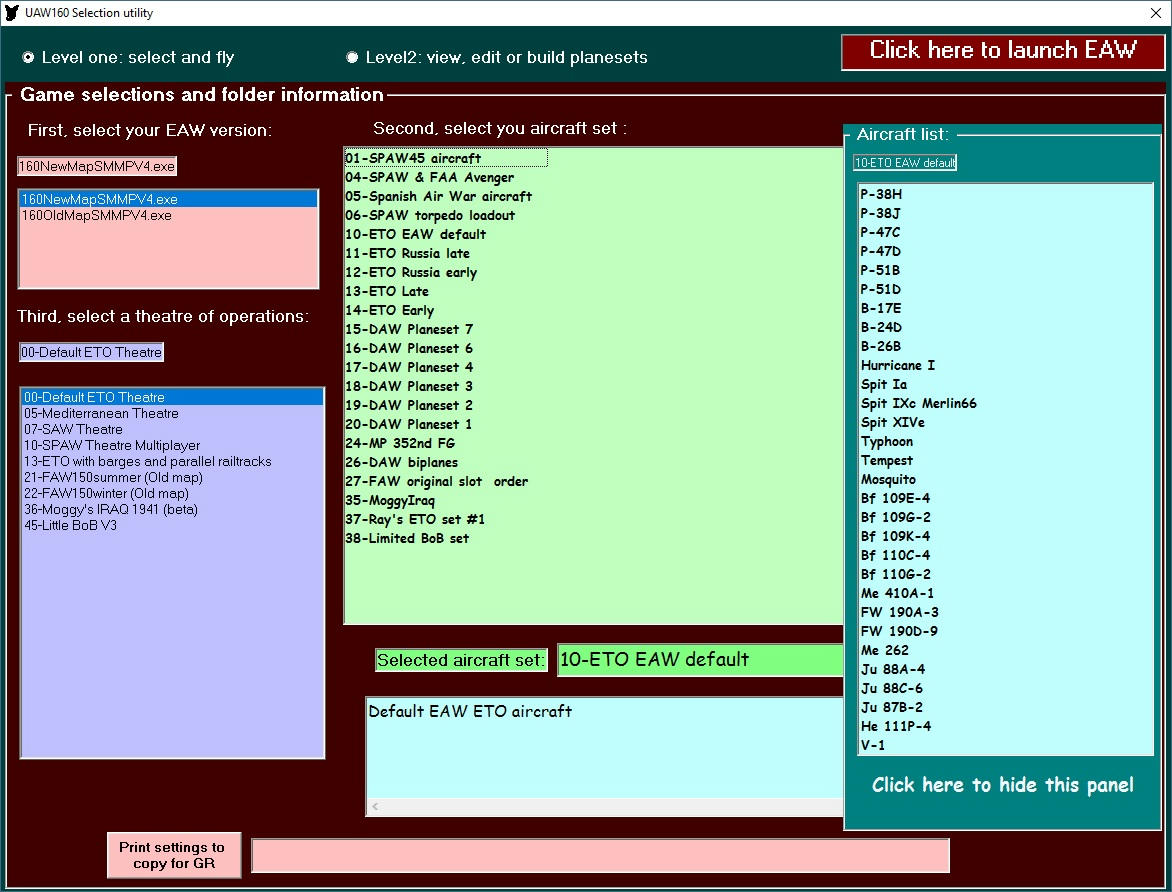The image size is (1172, 892).
Task: Click the pink print settings output field
Action: point(600,855)
